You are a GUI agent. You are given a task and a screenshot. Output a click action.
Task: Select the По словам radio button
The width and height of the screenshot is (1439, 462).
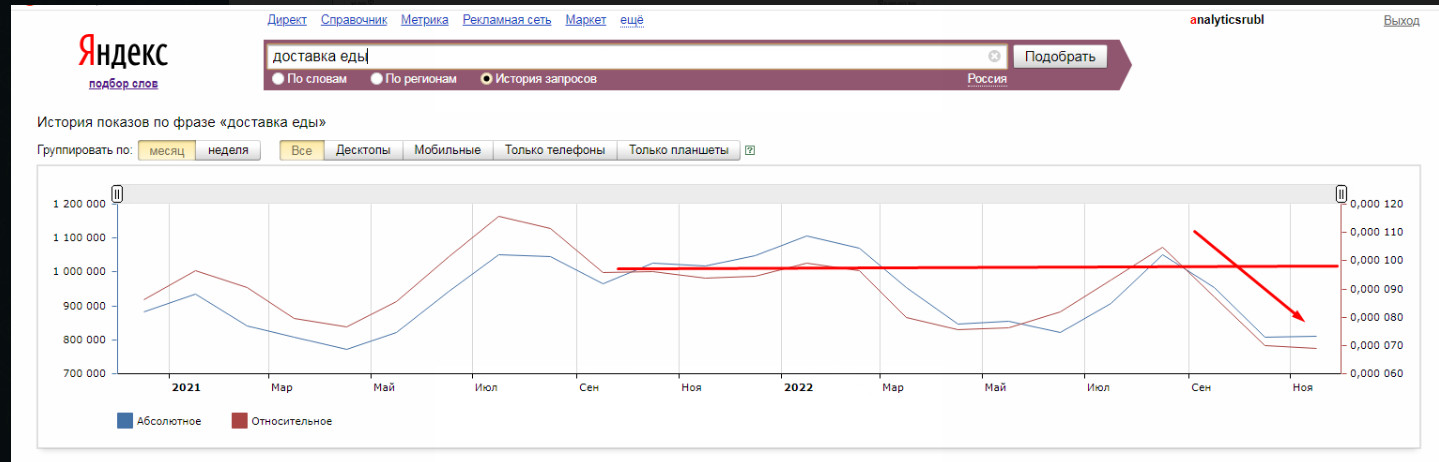pyautogui.click(x=278, y=79)
